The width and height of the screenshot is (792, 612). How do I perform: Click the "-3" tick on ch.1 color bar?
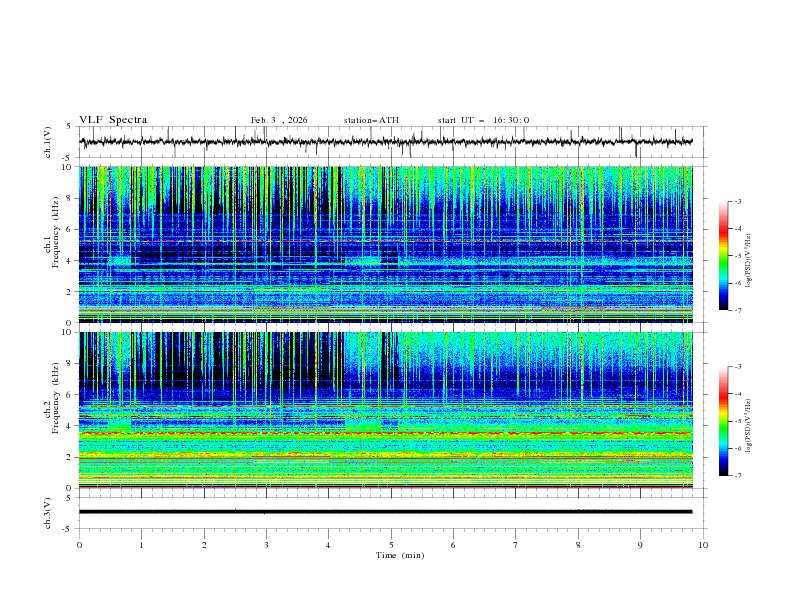click(737, 201)
